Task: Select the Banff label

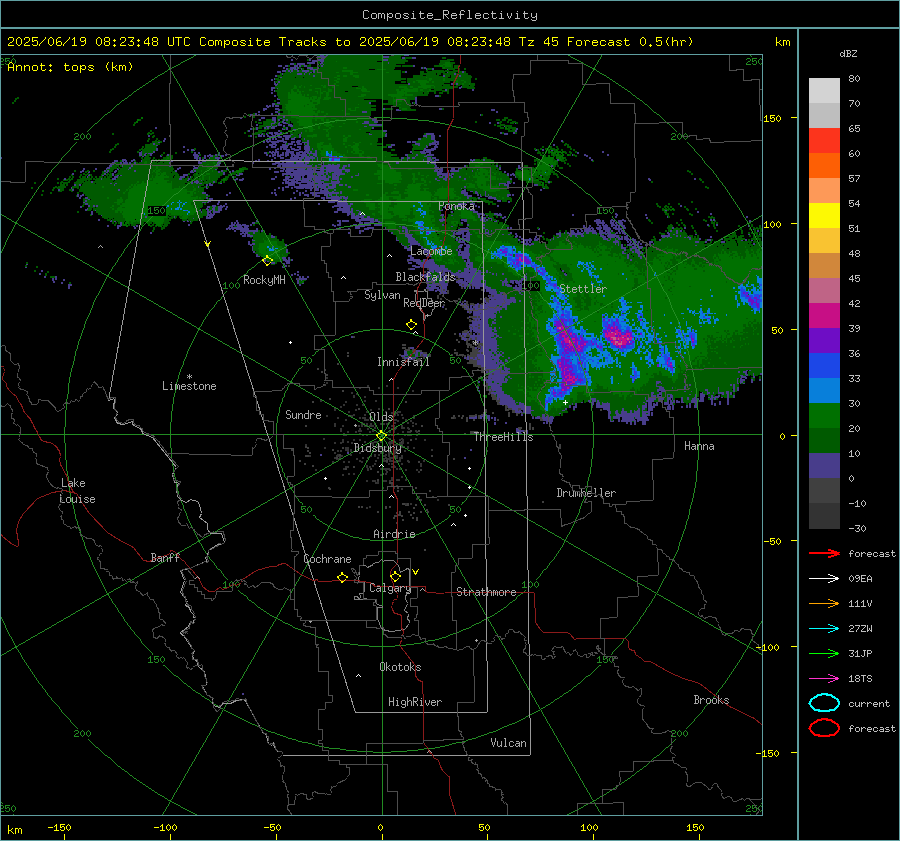Action: point(165,558)
